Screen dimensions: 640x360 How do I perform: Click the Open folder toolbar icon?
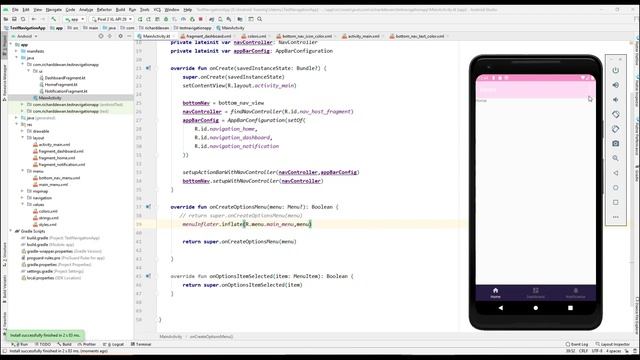click(6, 19)
